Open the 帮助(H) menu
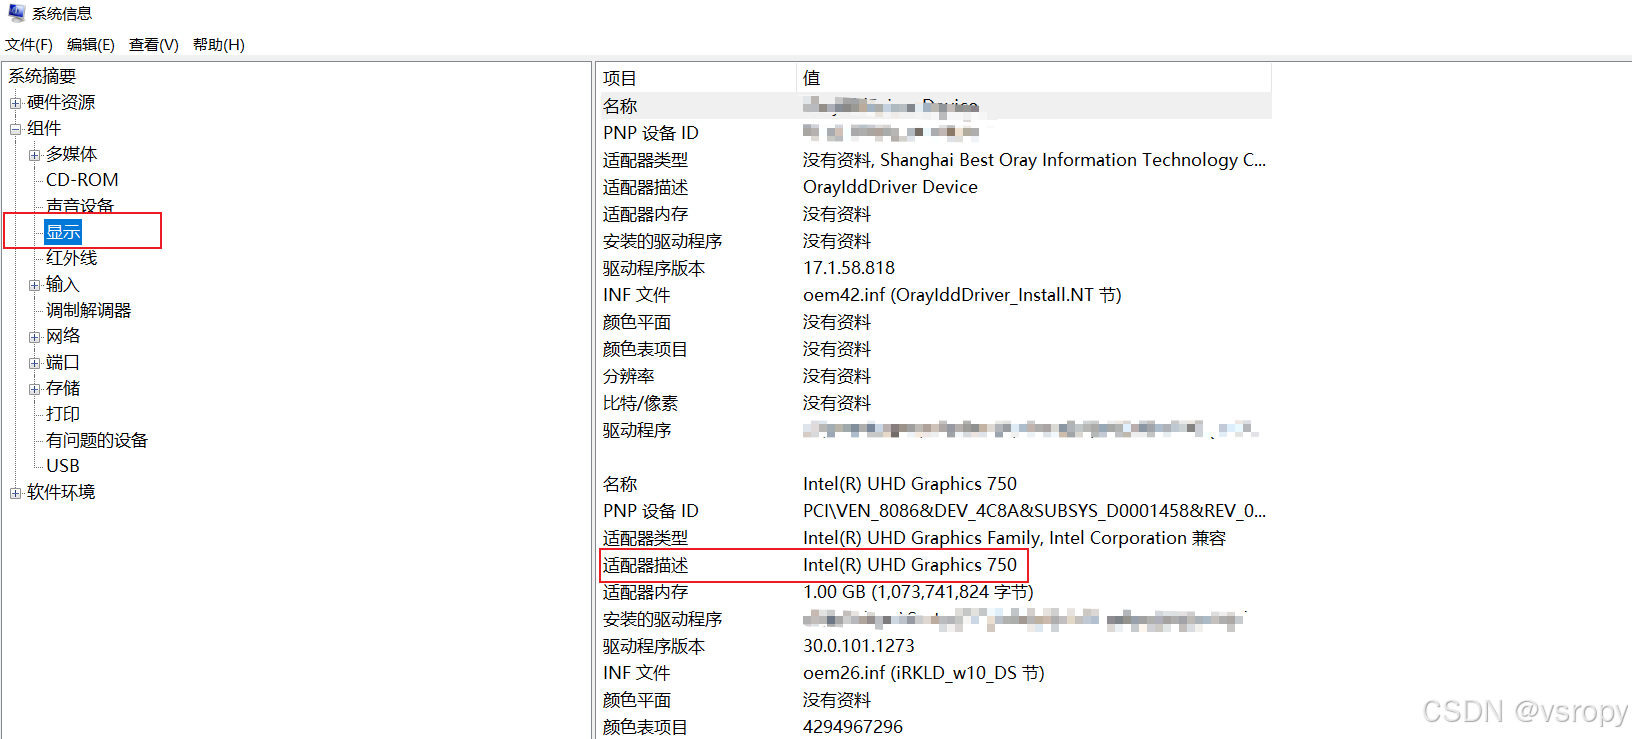Image resolution: width=1632 pixels, height=739 pixels. coord(218,45)
